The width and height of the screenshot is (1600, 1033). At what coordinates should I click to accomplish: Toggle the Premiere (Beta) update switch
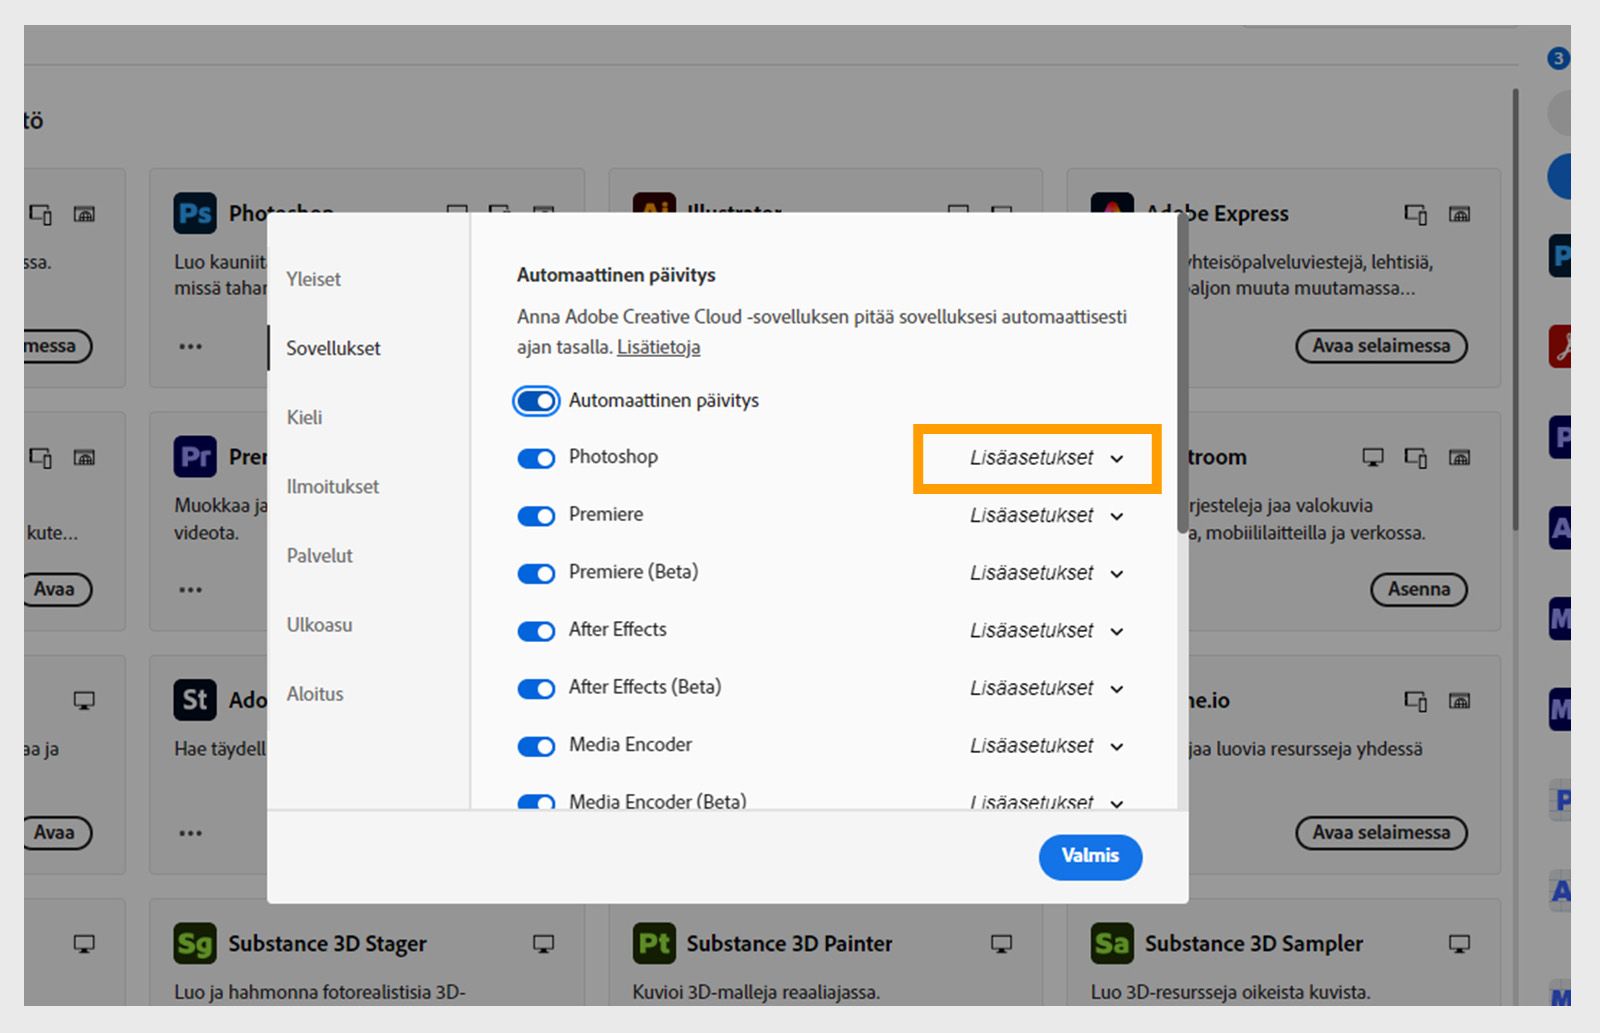click(x=536, y=573)
